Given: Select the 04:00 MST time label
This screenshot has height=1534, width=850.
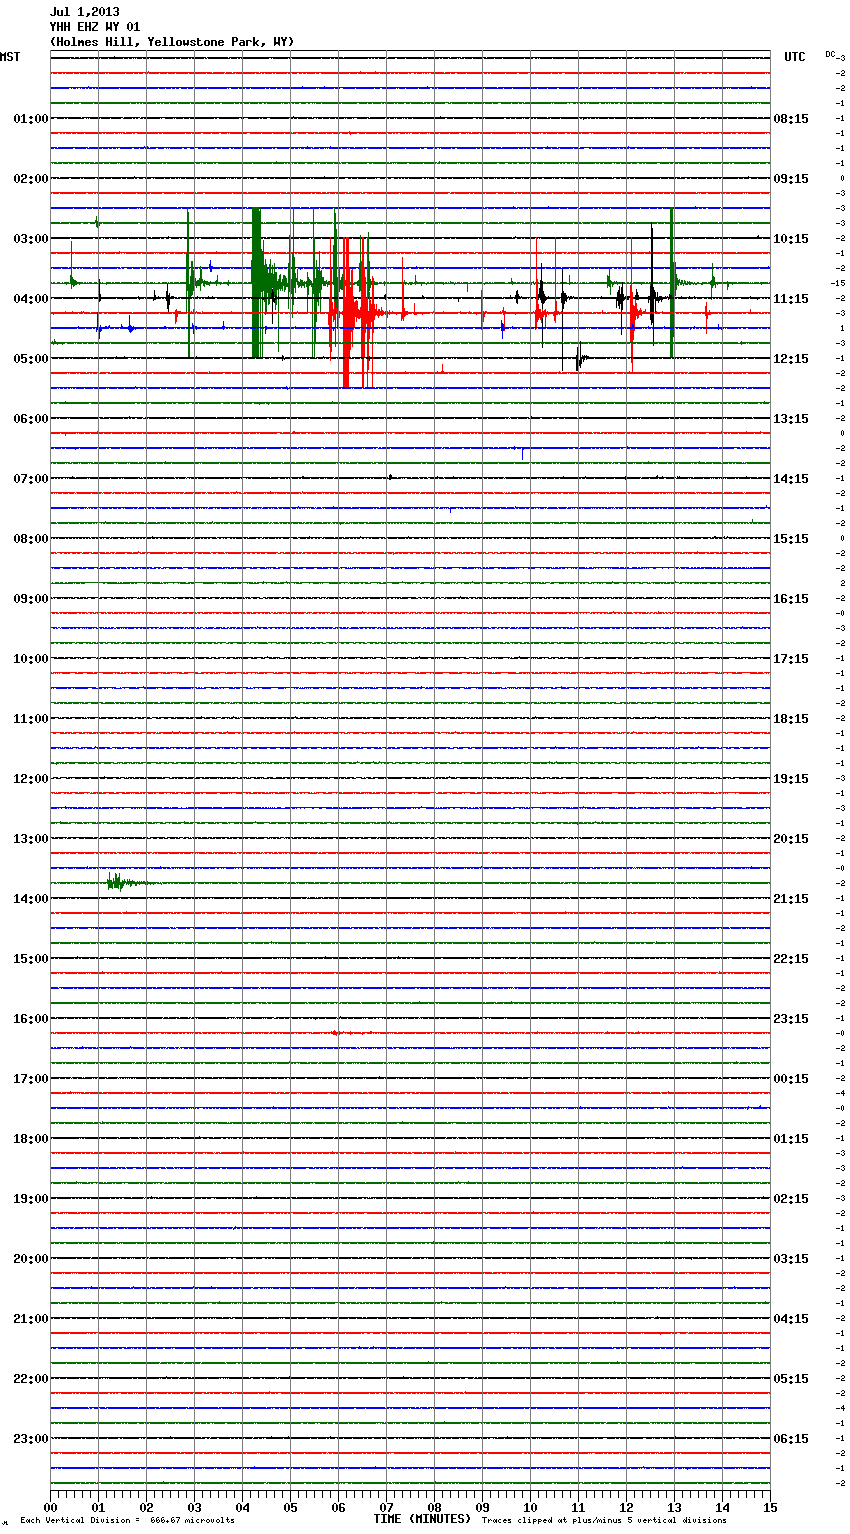Looking at the screenshot, I should pos(31,299).
